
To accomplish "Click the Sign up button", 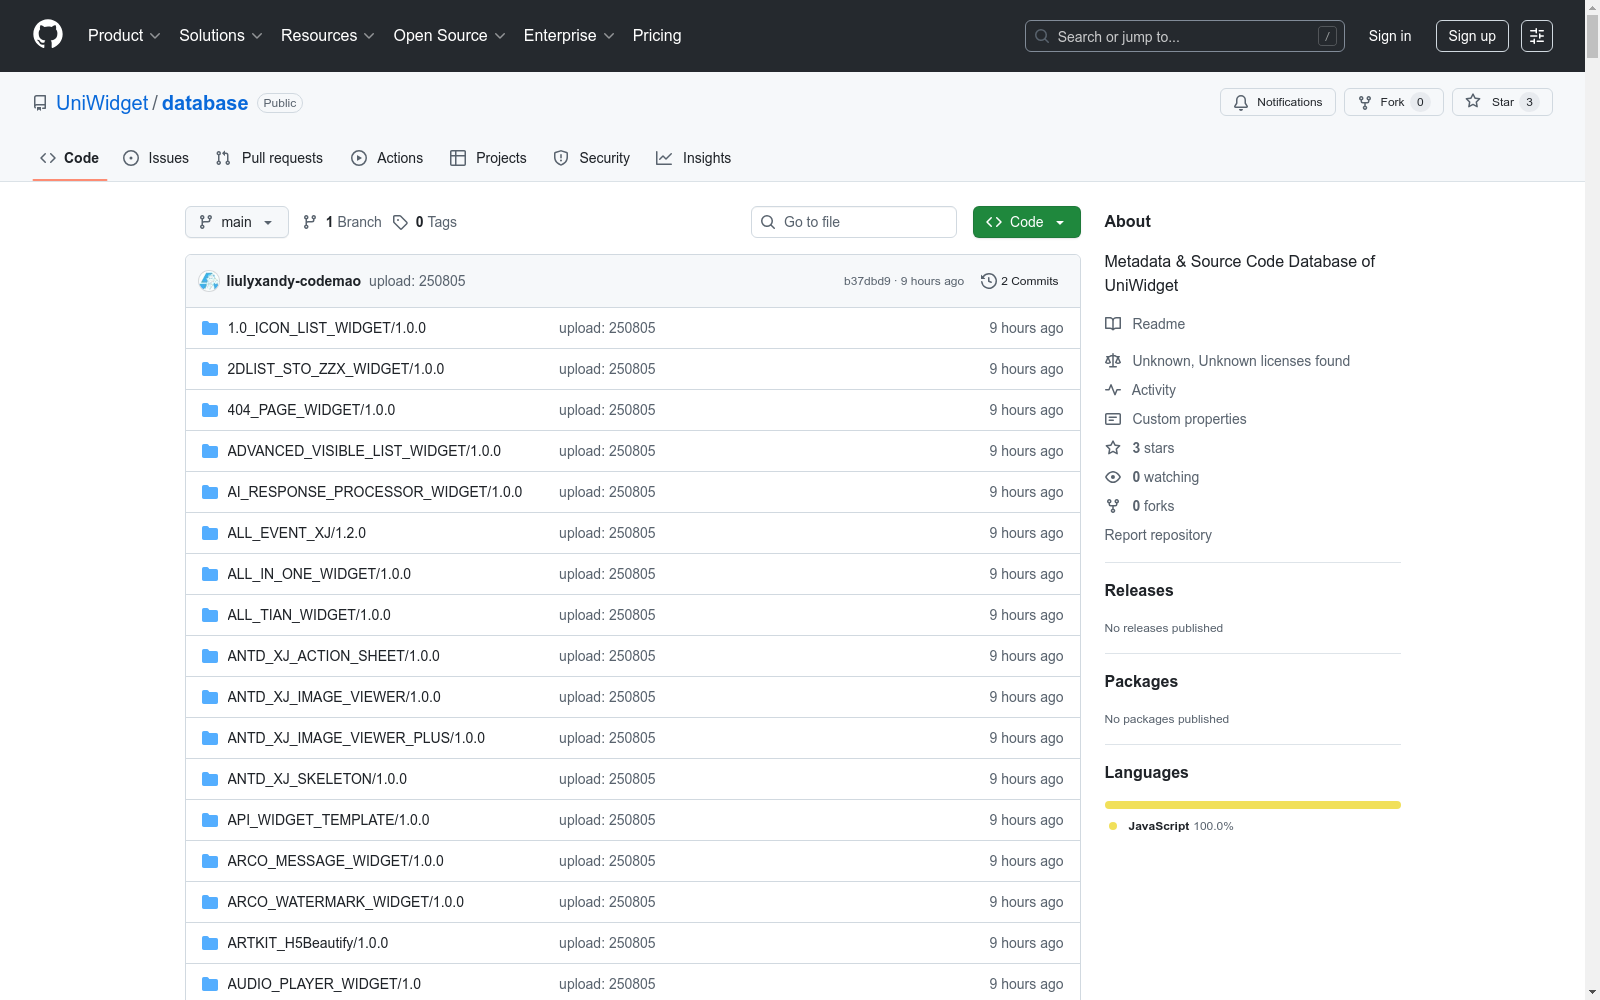I will 1472,36.
